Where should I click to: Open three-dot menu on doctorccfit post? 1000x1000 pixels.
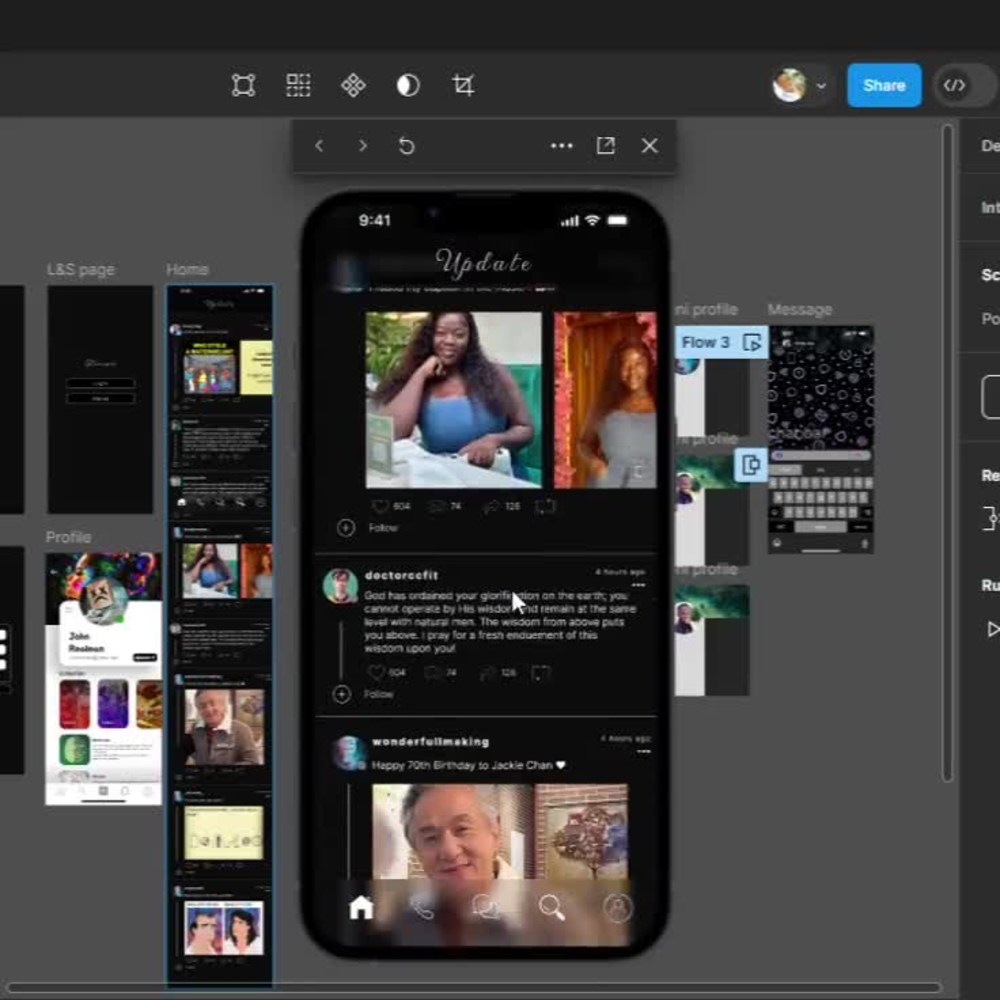pos(638,585)
